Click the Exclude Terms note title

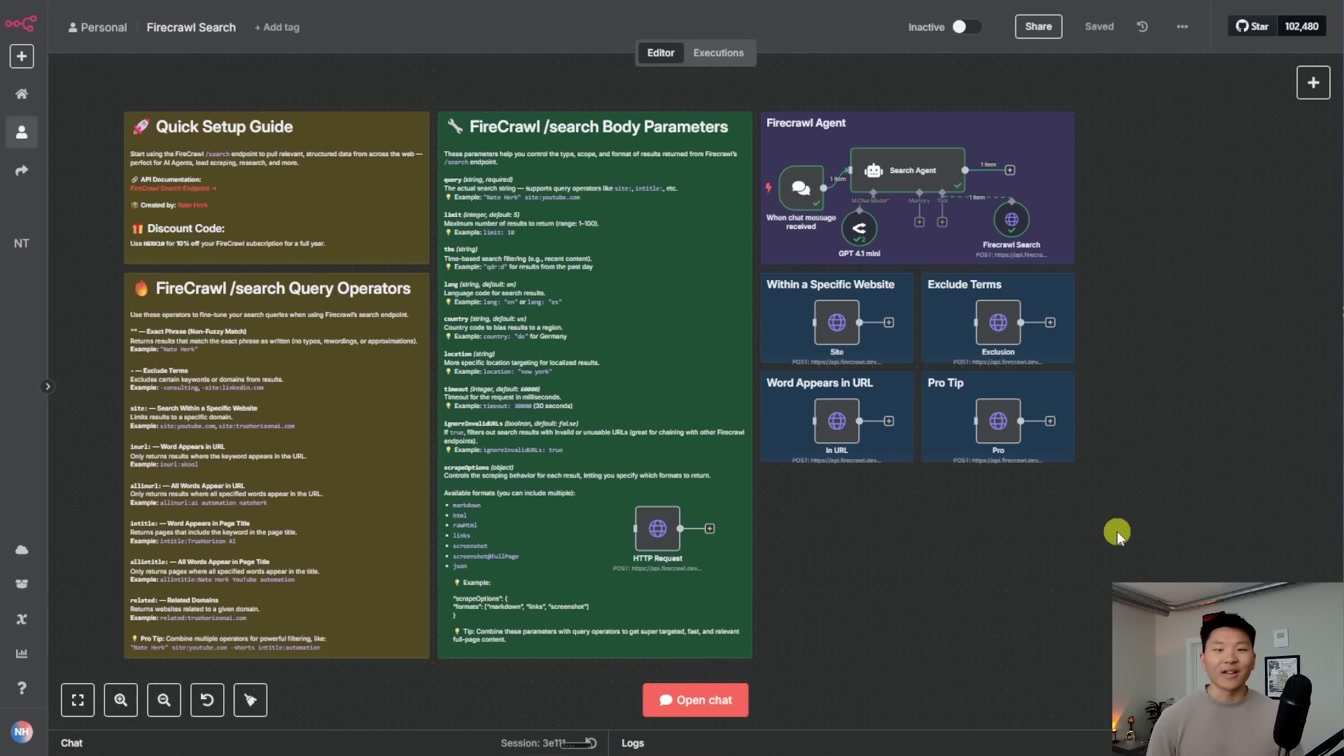click(x=964, y=284)
